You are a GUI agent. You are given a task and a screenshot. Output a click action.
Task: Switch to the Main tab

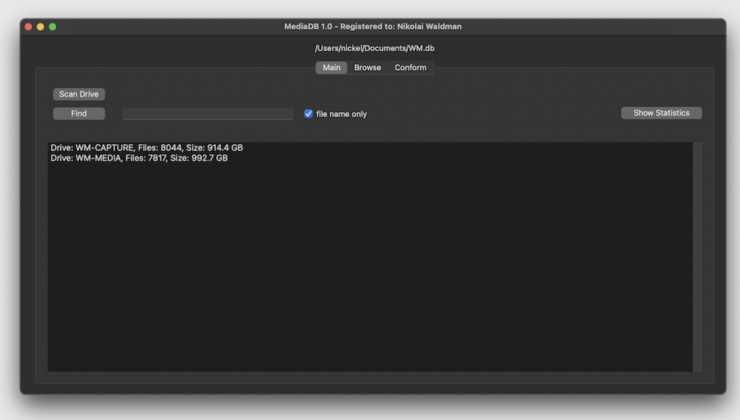click(x=331, y=68)
